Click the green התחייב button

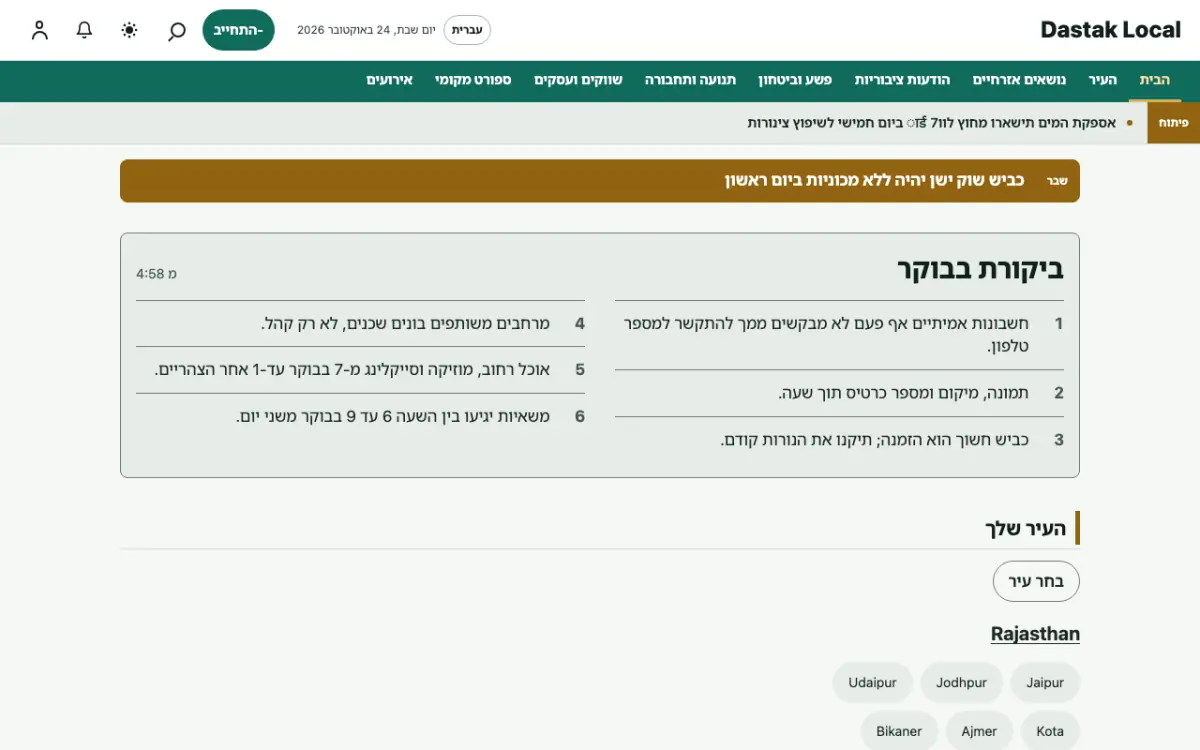[238, 30]
